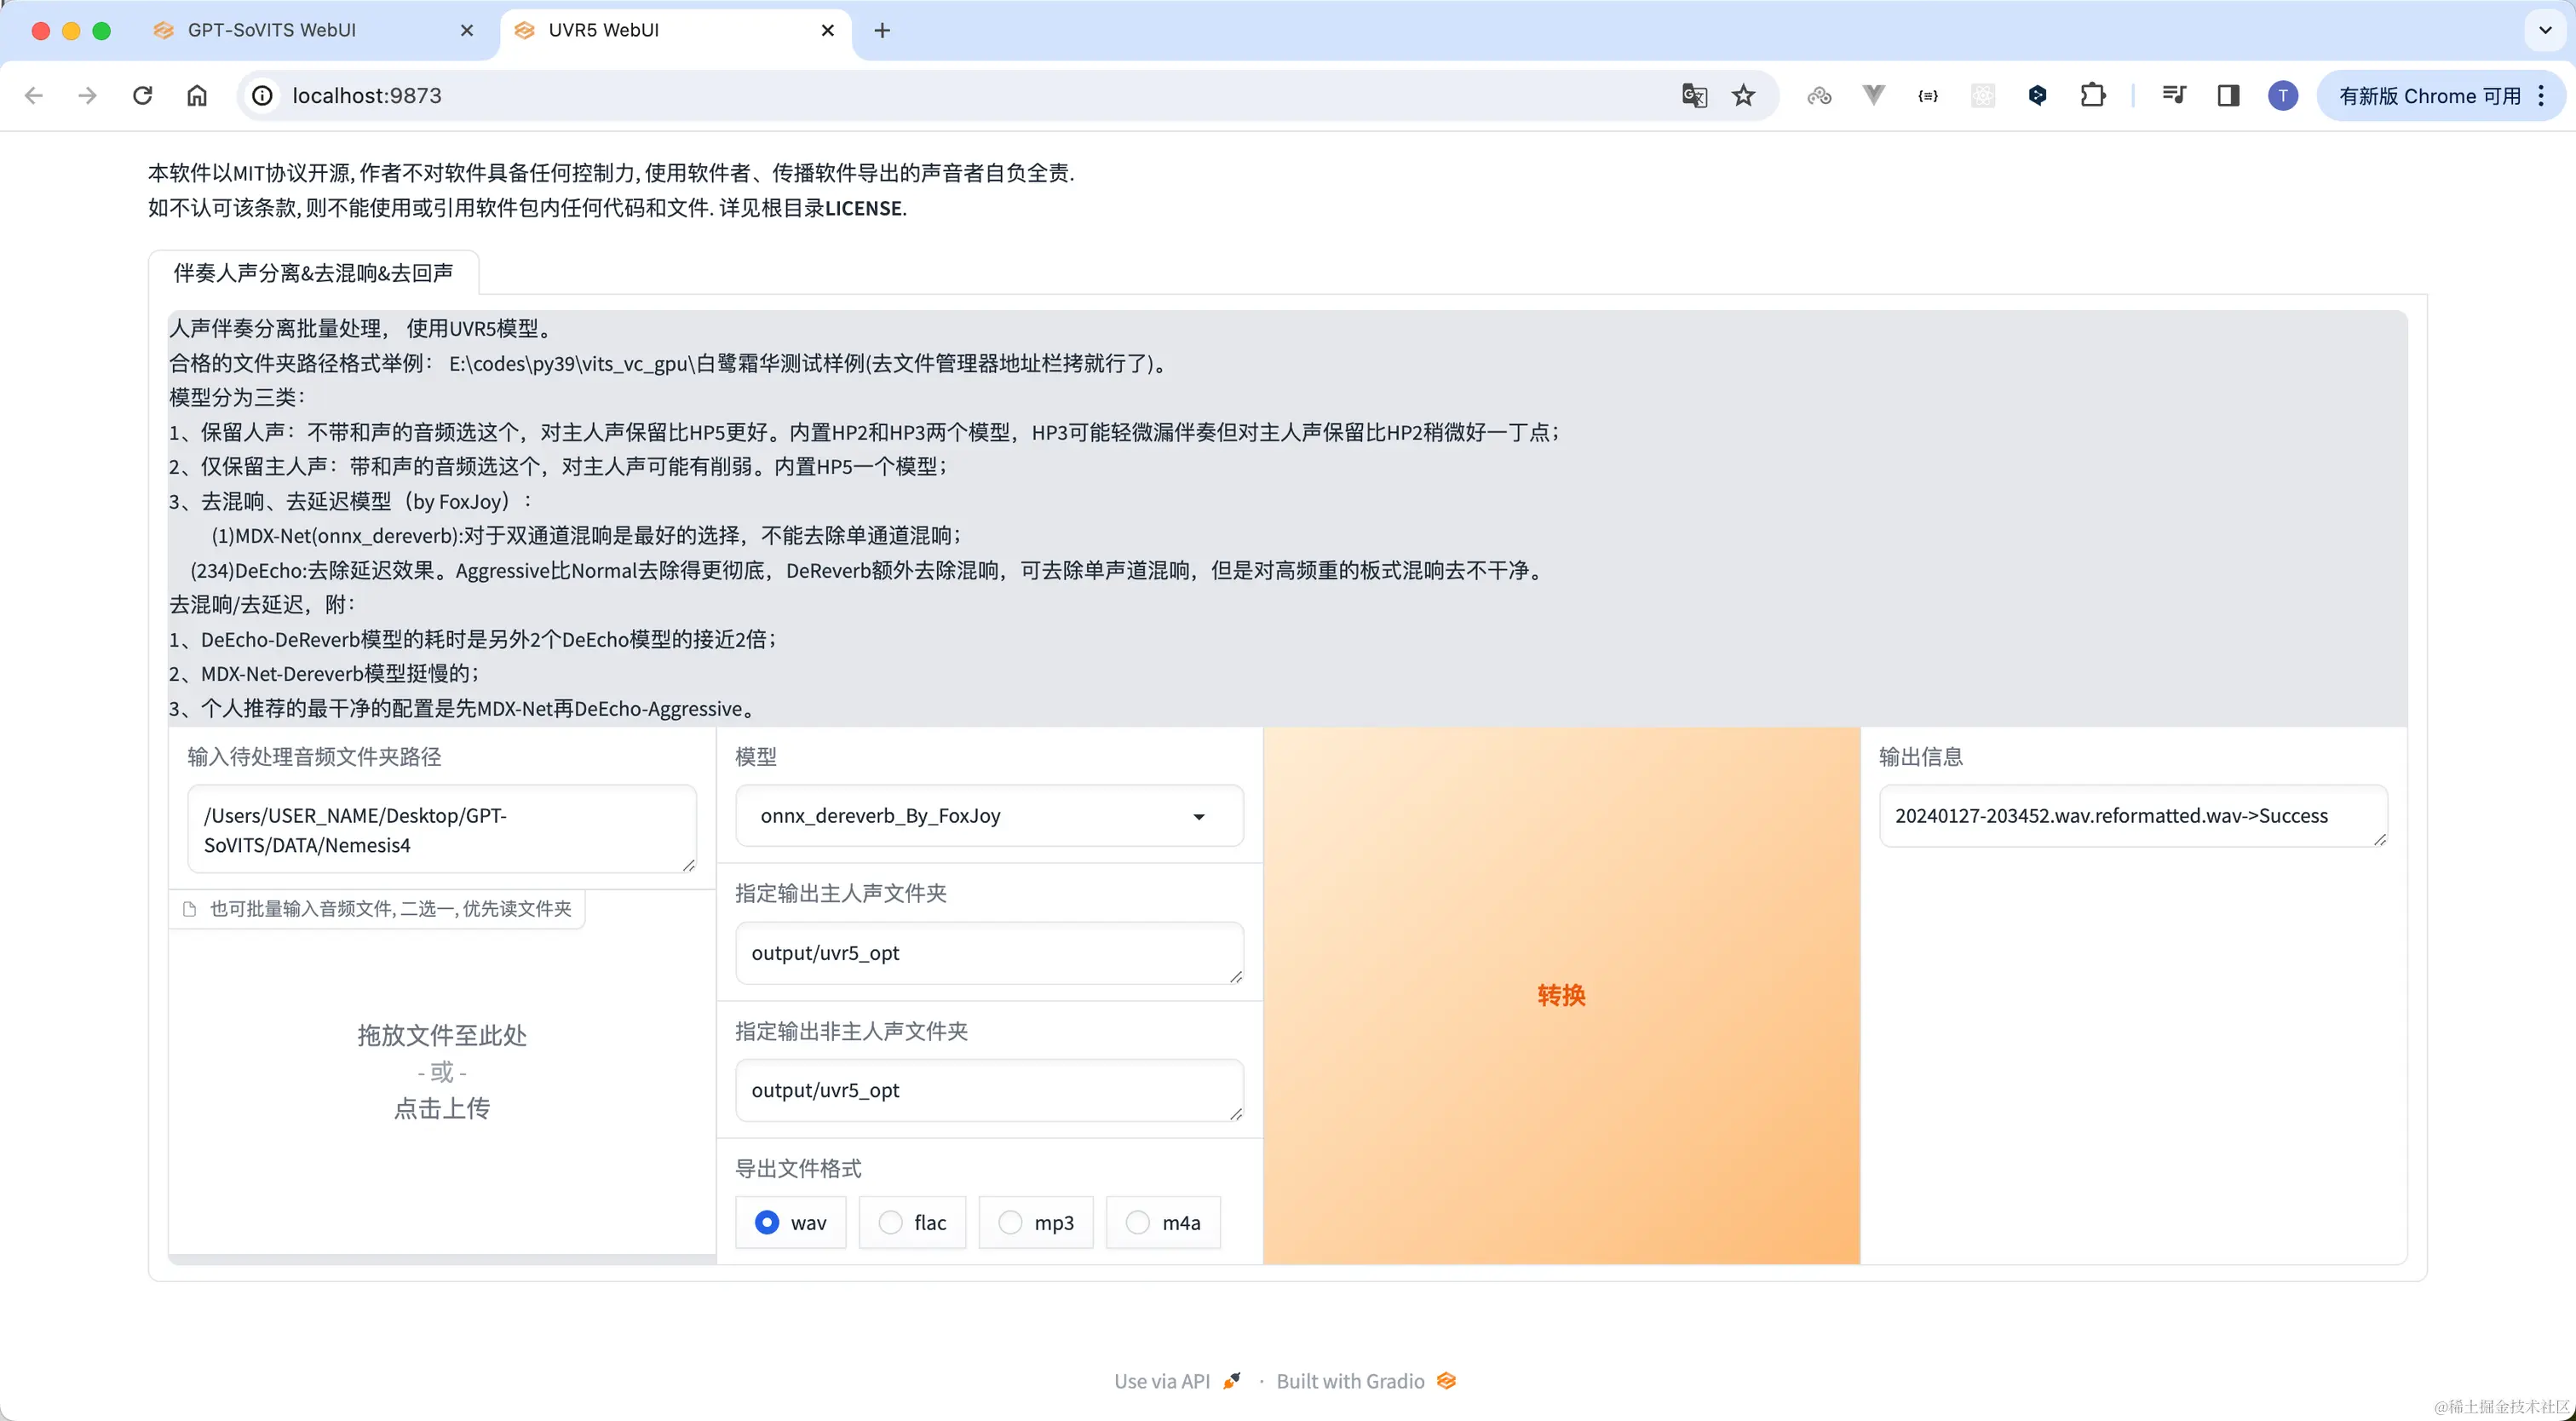Switch to the GPT-SoVITS WebUI tab
This screenshot has height=1421, width=2576.
coord(272,30)
